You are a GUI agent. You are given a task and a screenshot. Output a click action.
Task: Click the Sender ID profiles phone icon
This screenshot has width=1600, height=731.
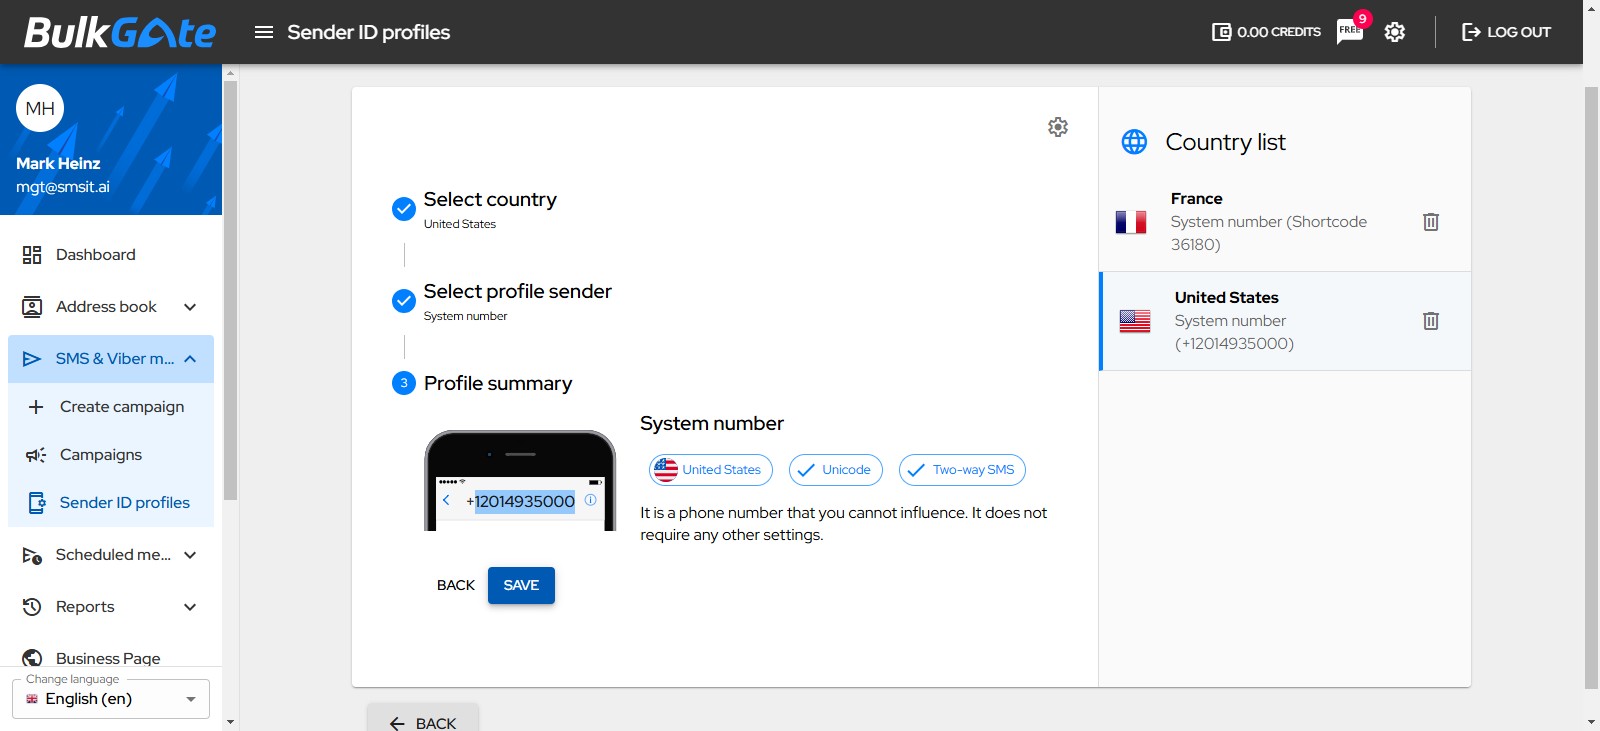pyautogui.click(x=36, y=503)
